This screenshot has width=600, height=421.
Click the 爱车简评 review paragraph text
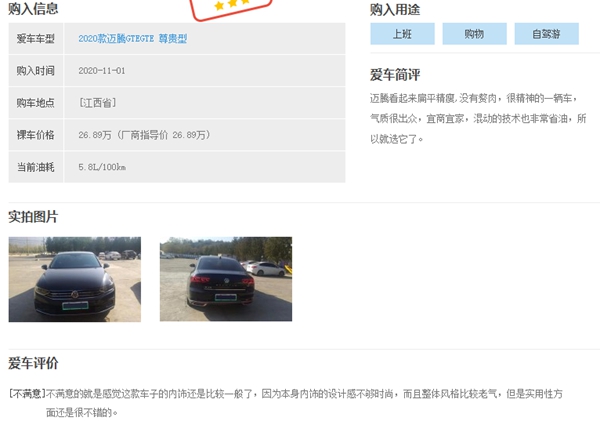(x=478, y=119)
